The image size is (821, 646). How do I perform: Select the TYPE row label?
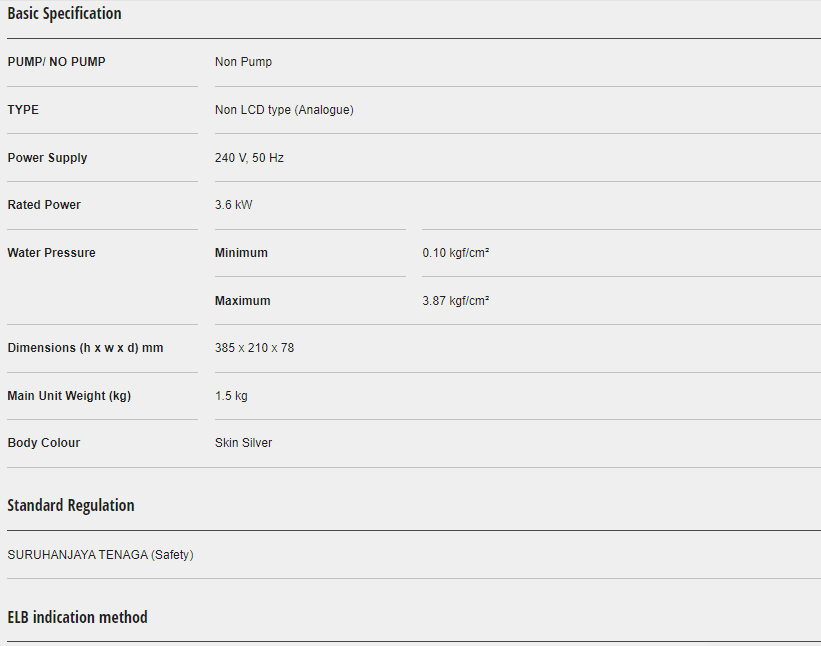tap(23, 110)
